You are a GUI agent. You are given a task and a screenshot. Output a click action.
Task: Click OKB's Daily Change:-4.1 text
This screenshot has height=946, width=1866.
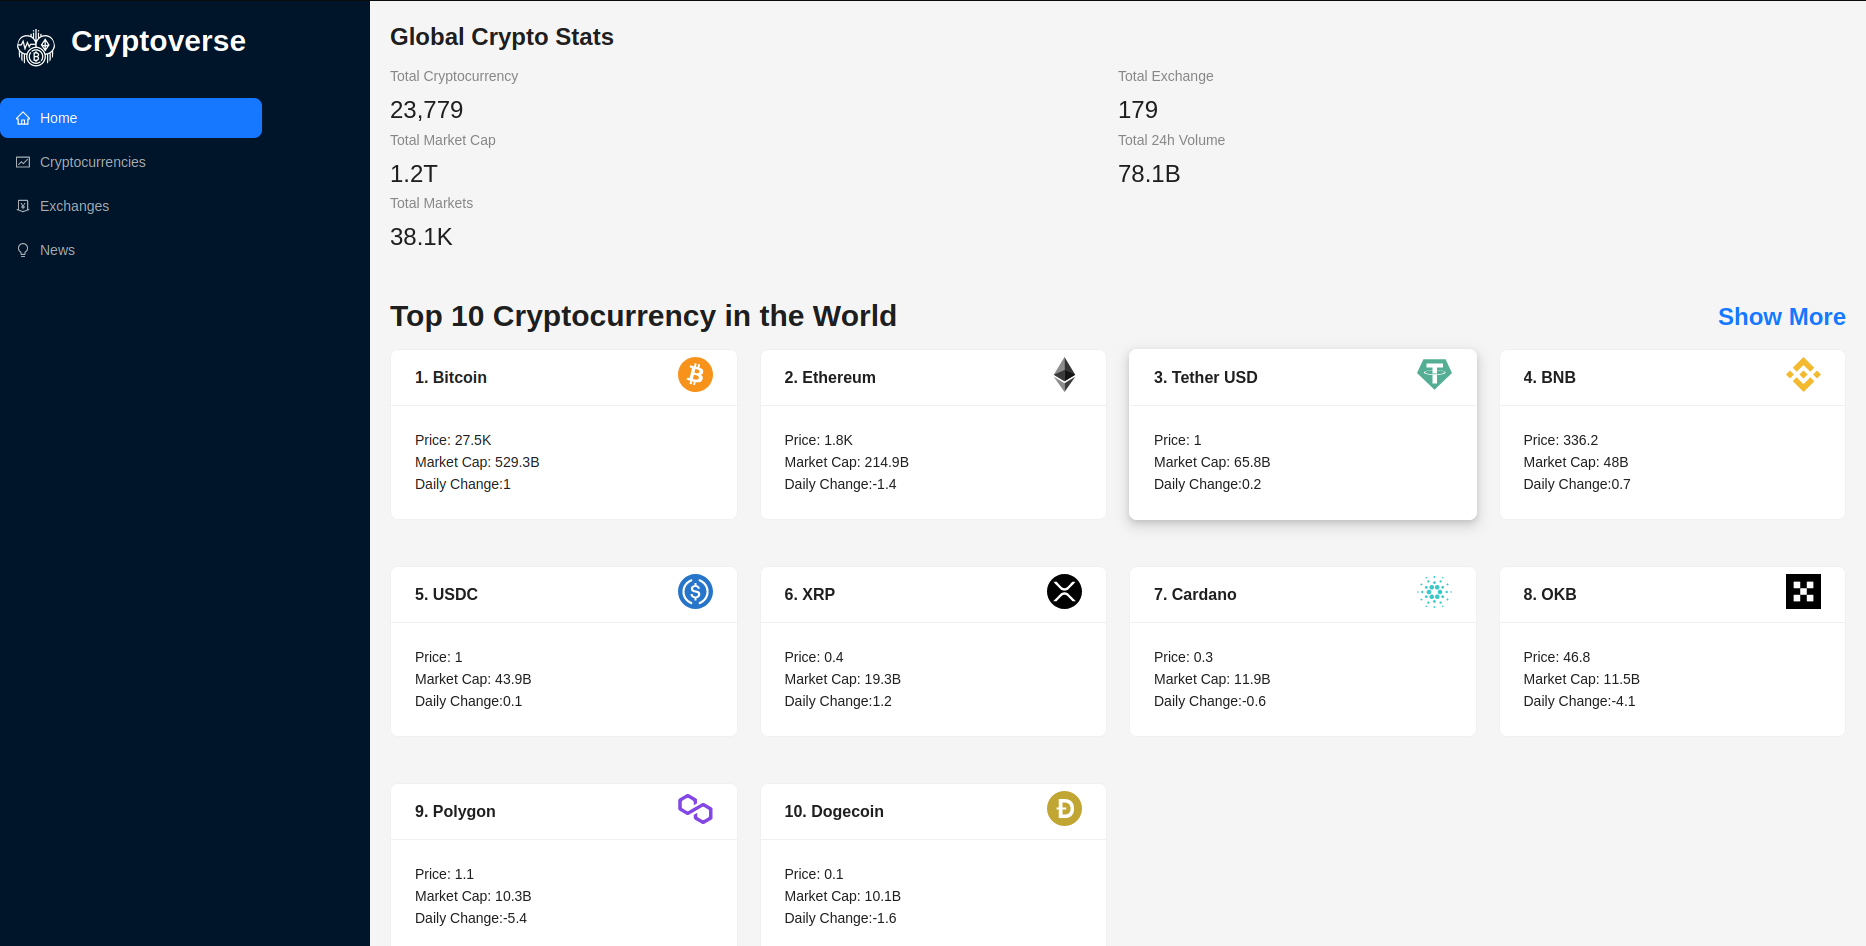(x=1579, y=701)
